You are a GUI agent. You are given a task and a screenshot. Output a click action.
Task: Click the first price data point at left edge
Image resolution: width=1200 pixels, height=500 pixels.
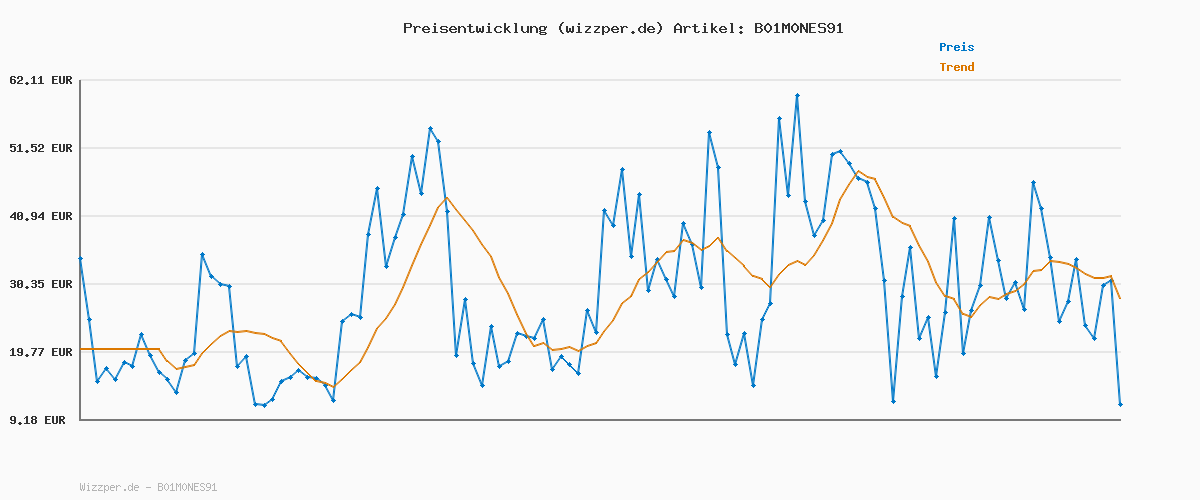coord(80,259)
